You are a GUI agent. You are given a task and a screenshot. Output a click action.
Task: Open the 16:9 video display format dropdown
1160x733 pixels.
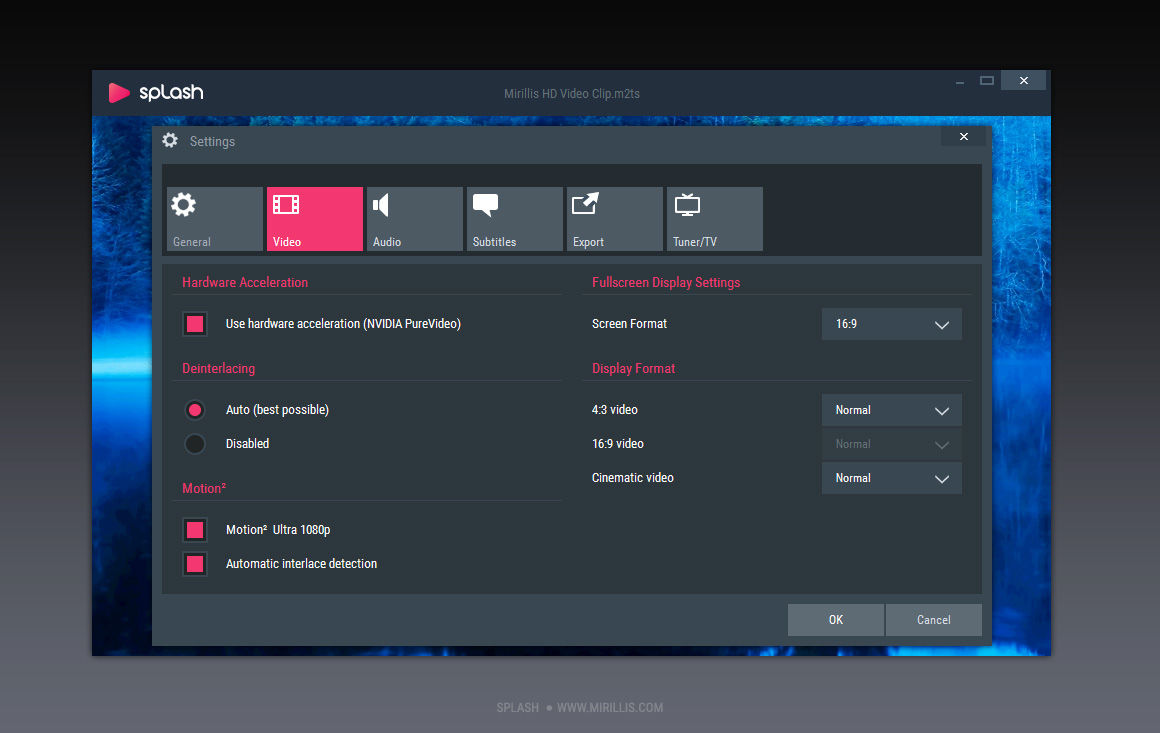coord(891,444)
